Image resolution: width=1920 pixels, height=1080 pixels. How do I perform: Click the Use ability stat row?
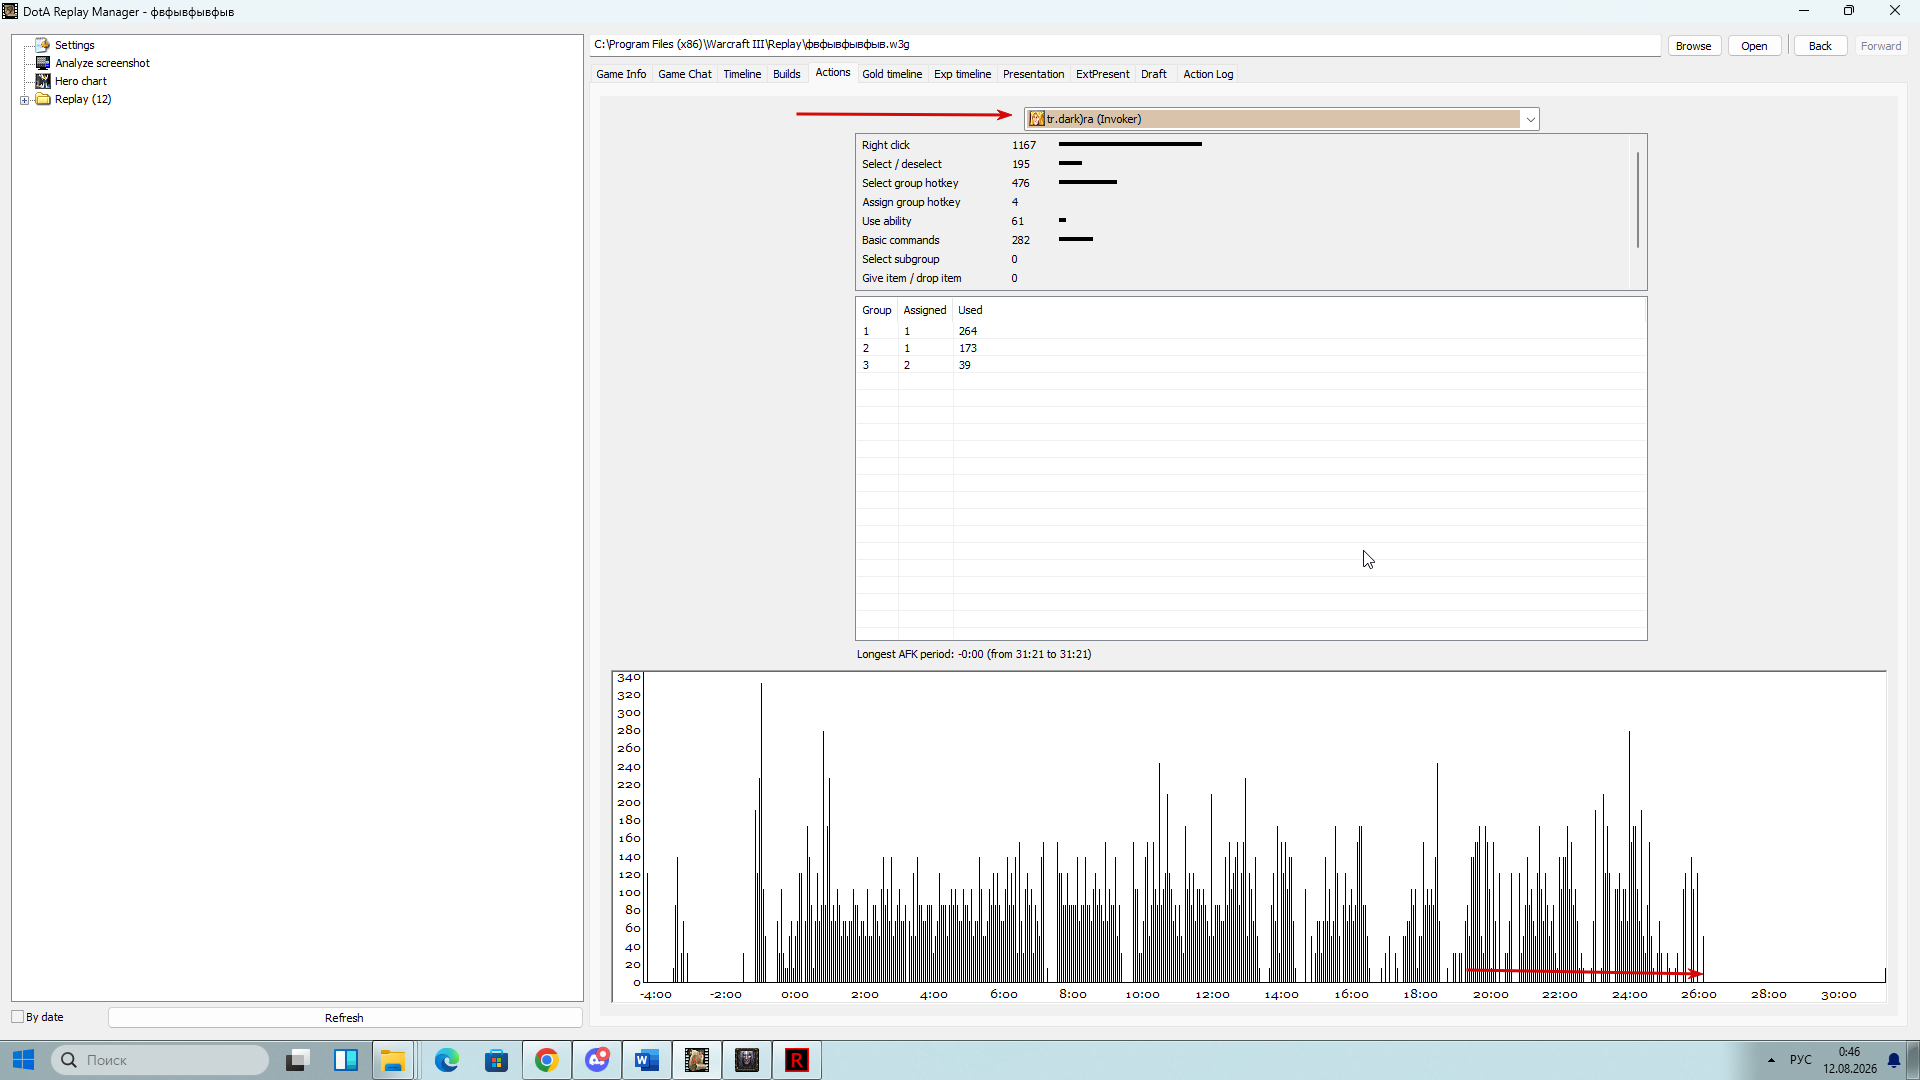[x=1243, y=221]
